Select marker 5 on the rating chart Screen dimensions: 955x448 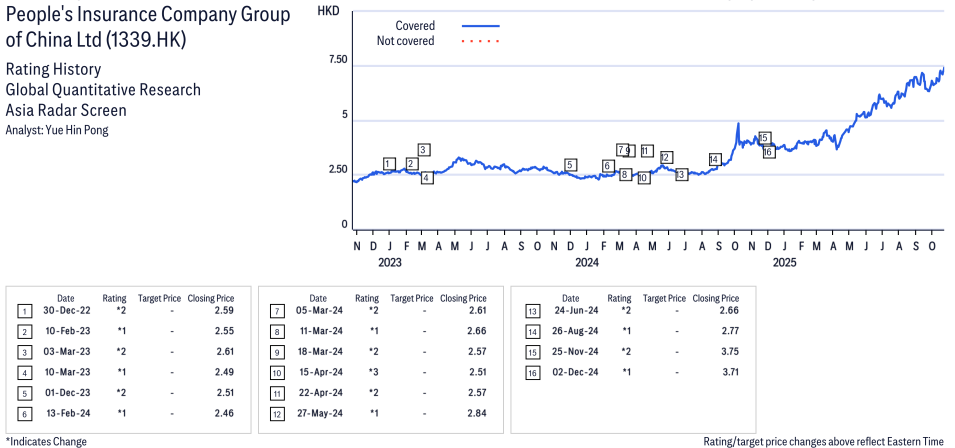570,165
